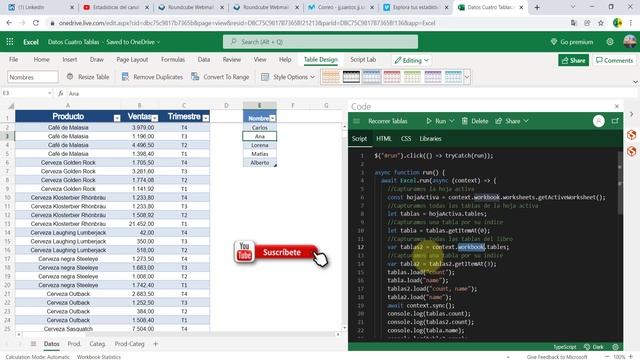Switch to the Insert ribbon tab

tap(70, 59)
